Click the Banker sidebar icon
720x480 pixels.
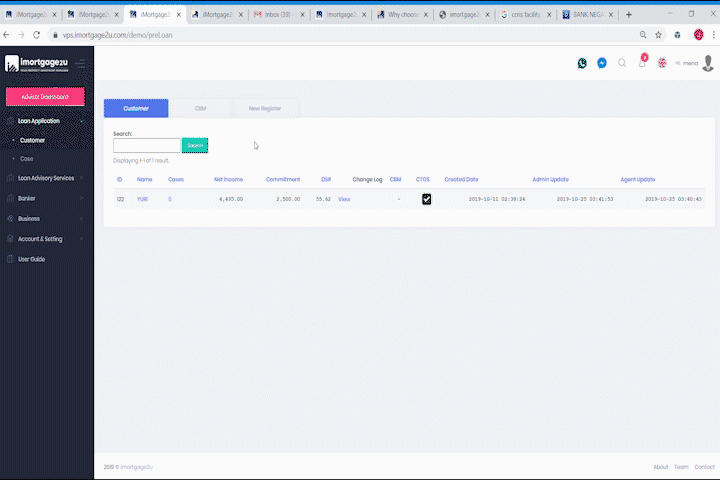10,198
